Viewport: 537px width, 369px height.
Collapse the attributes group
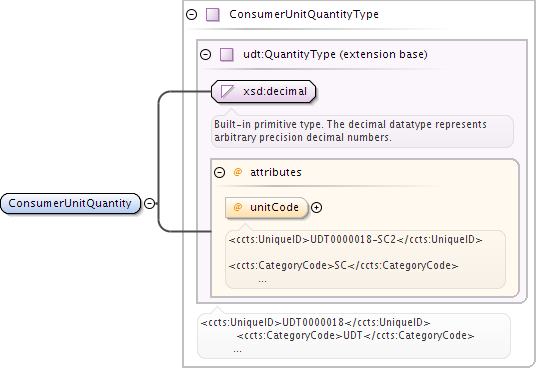click(220, 172)
